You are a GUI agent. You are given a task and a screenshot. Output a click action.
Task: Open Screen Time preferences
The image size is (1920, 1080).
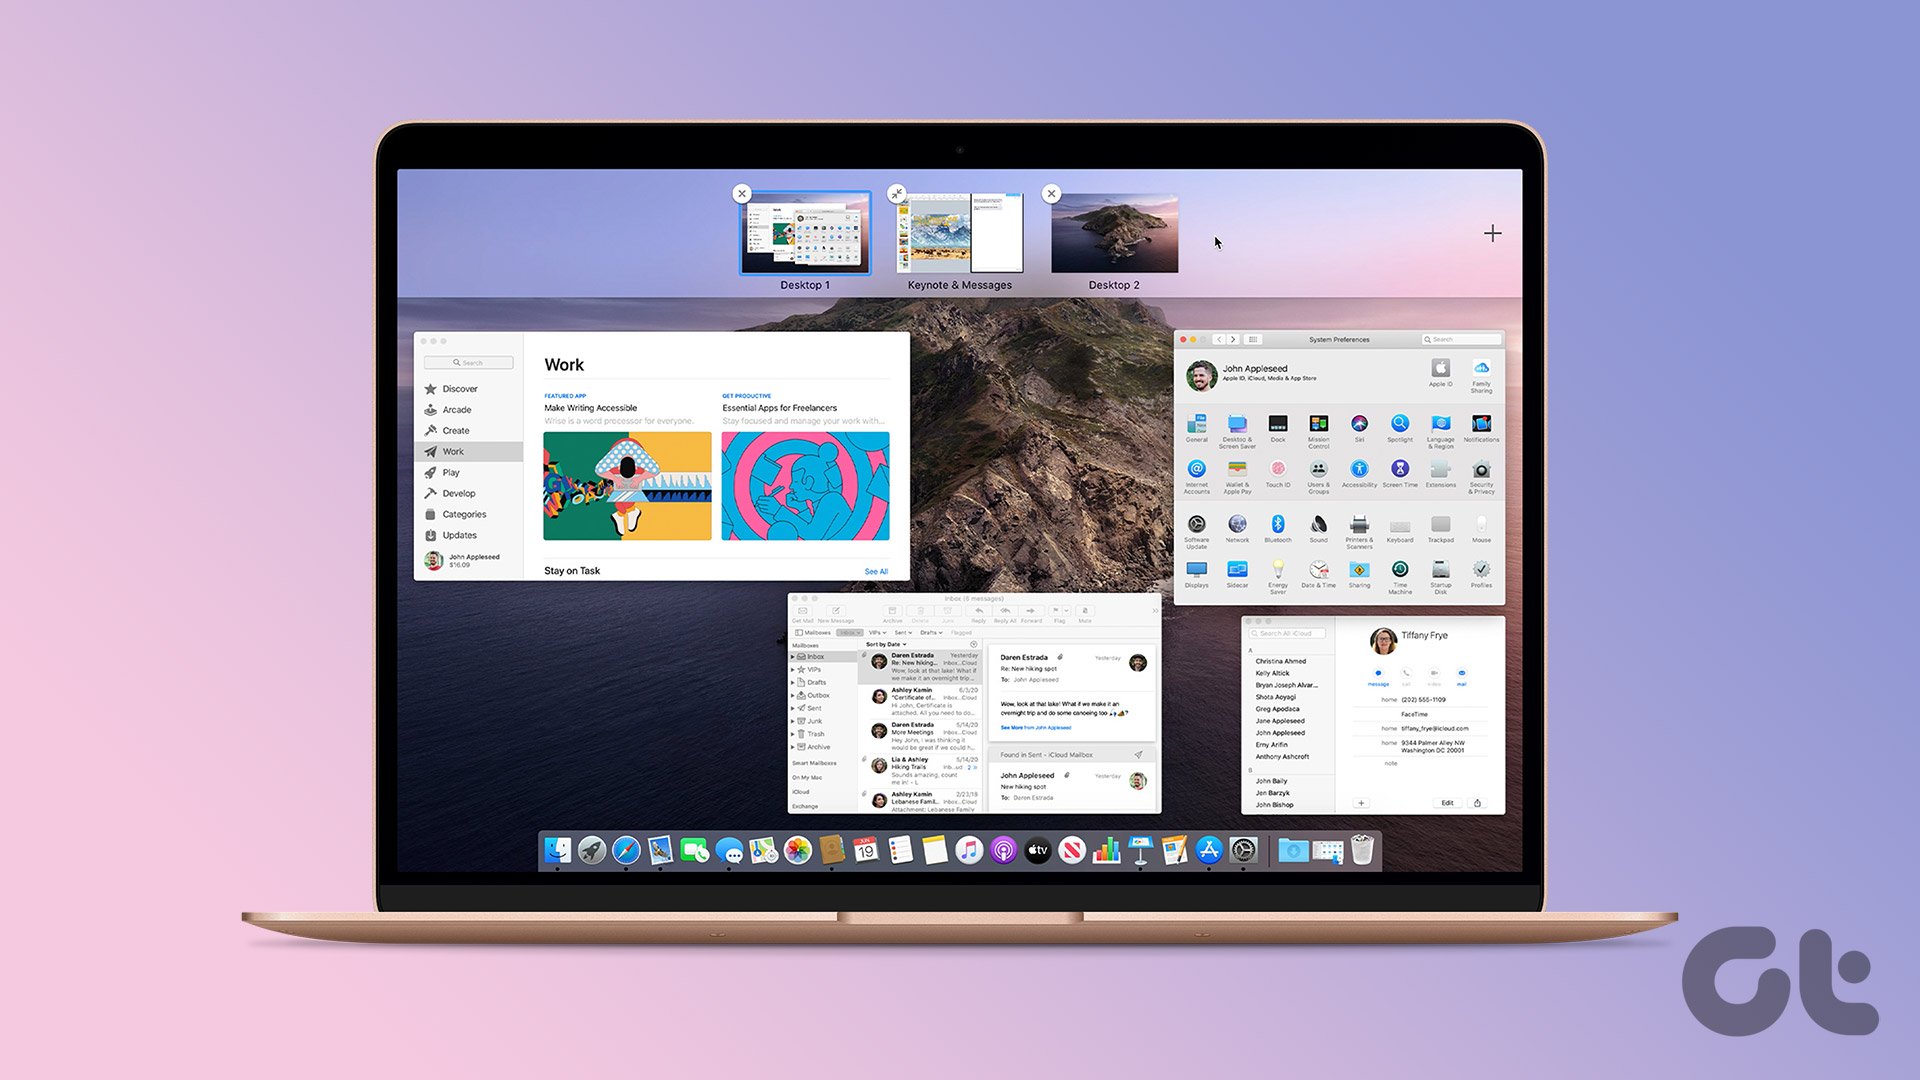pos(1400,470)
